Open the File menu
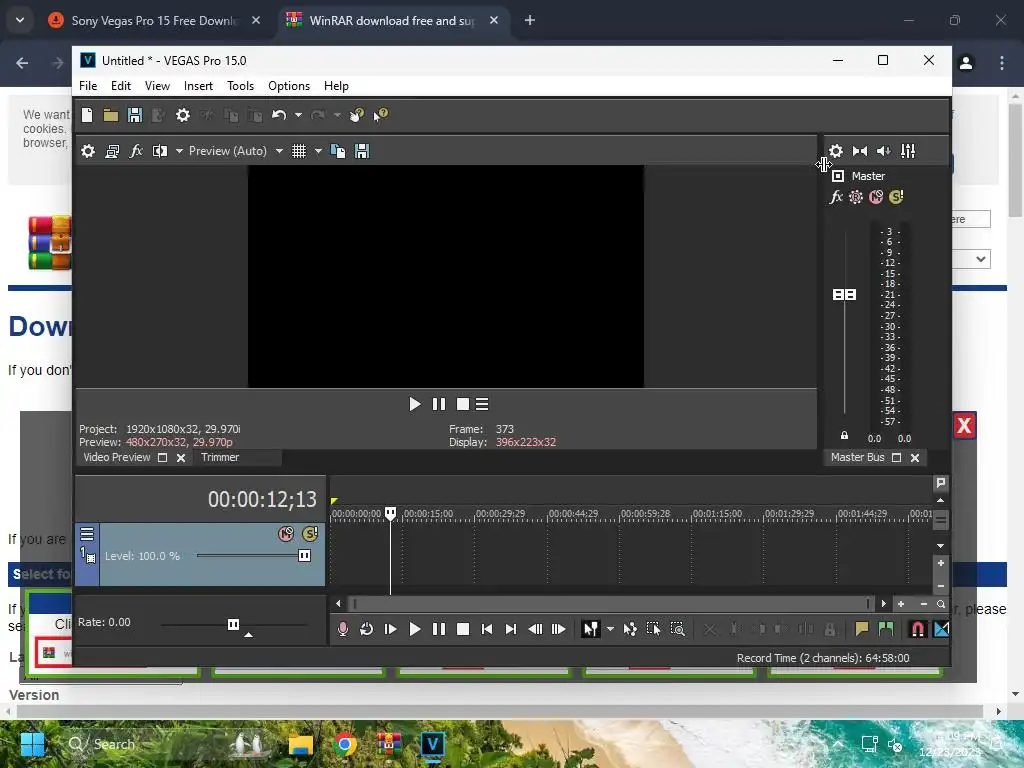 click(88, 86)
